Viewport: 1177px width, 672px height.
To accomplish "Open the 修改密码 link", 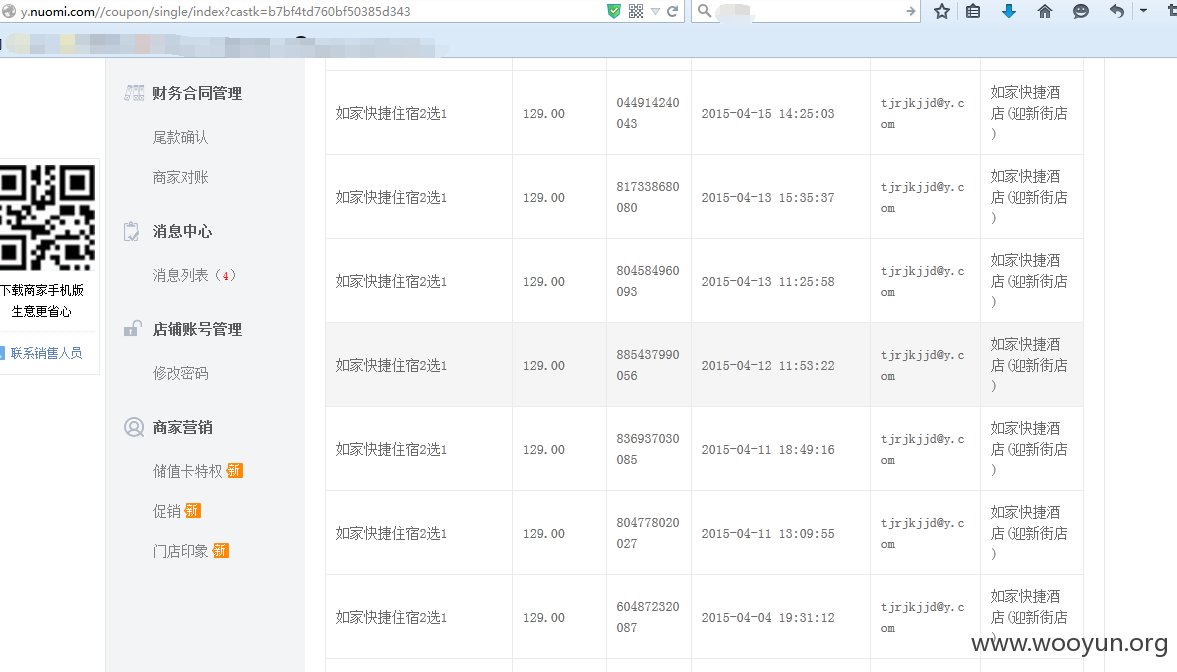I will (180, 373).
